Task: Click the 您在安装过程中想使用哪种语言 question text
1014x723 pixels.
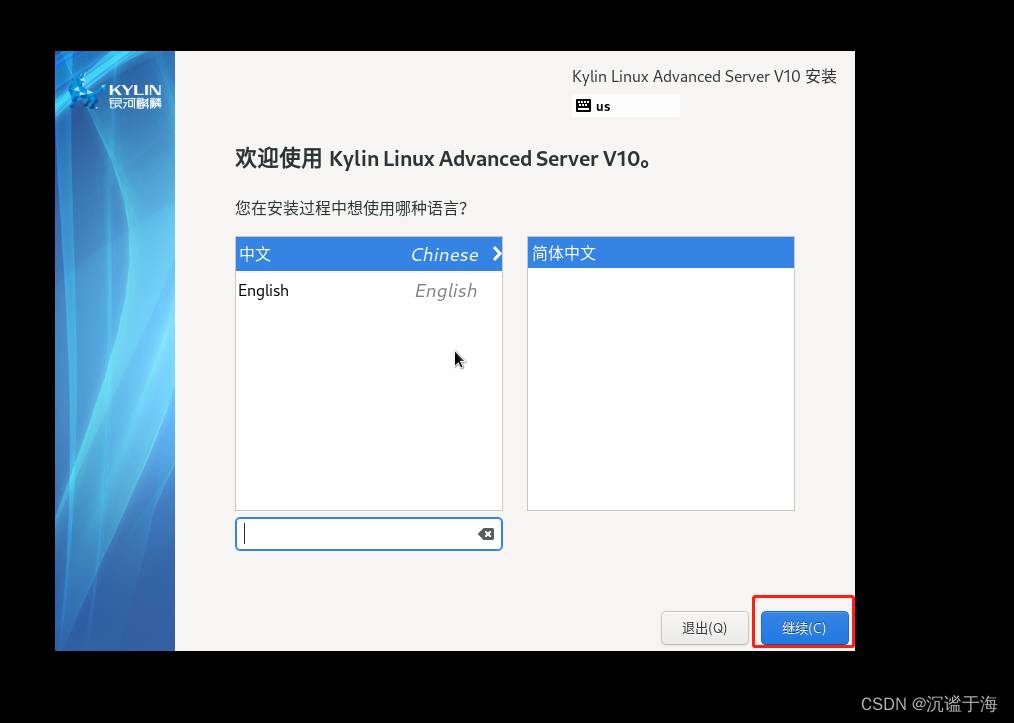Action: [351, 208]
